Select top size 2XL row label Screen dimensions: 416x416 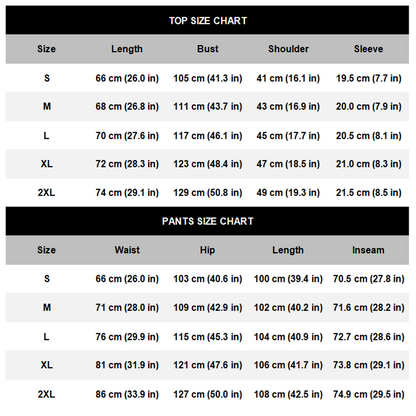(x=46, y=193)
